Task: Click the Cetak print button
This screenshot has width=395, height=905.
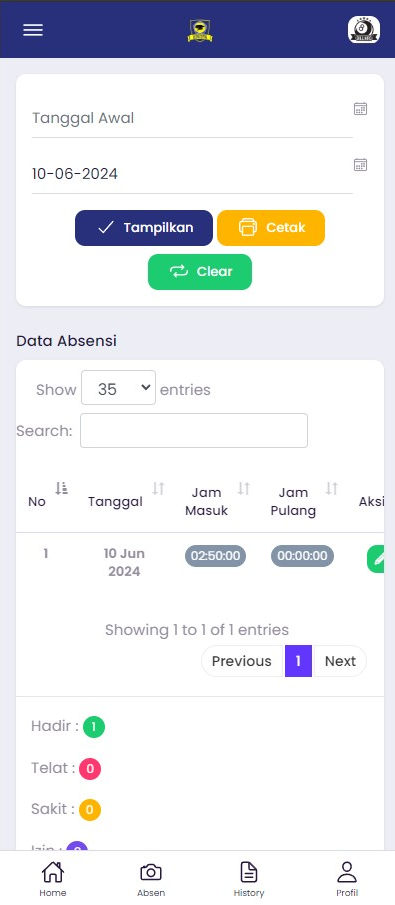Action: coord(271,227)
